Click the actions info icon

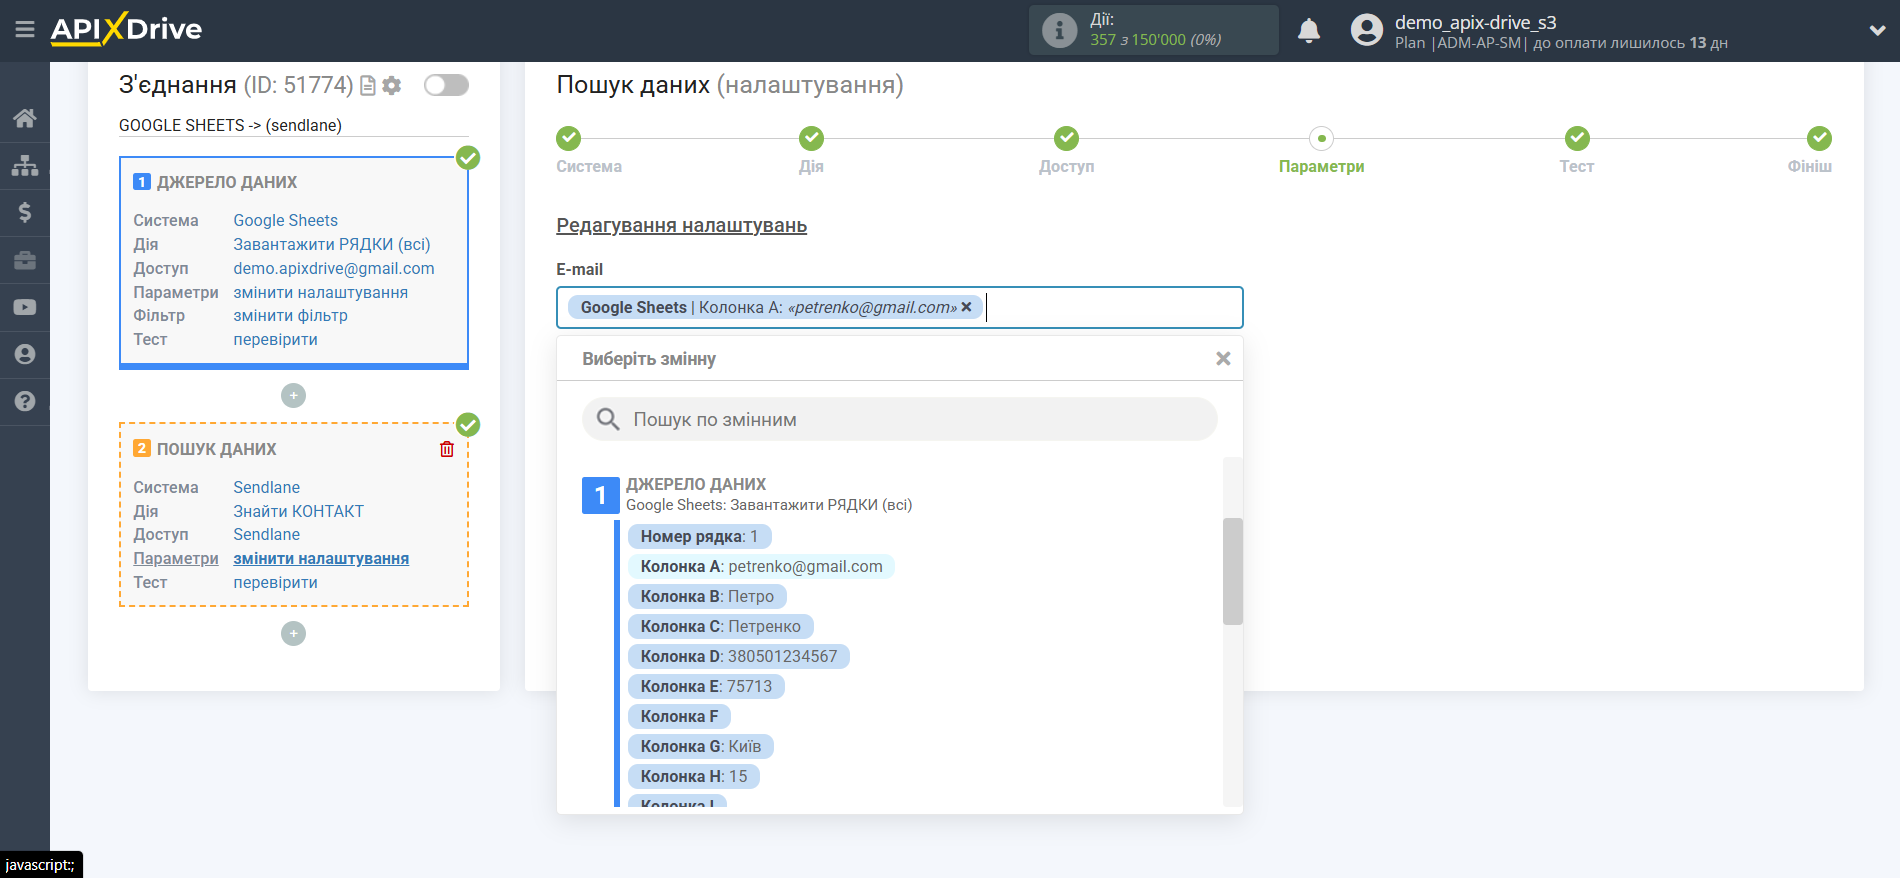(x=1060, y=30)
